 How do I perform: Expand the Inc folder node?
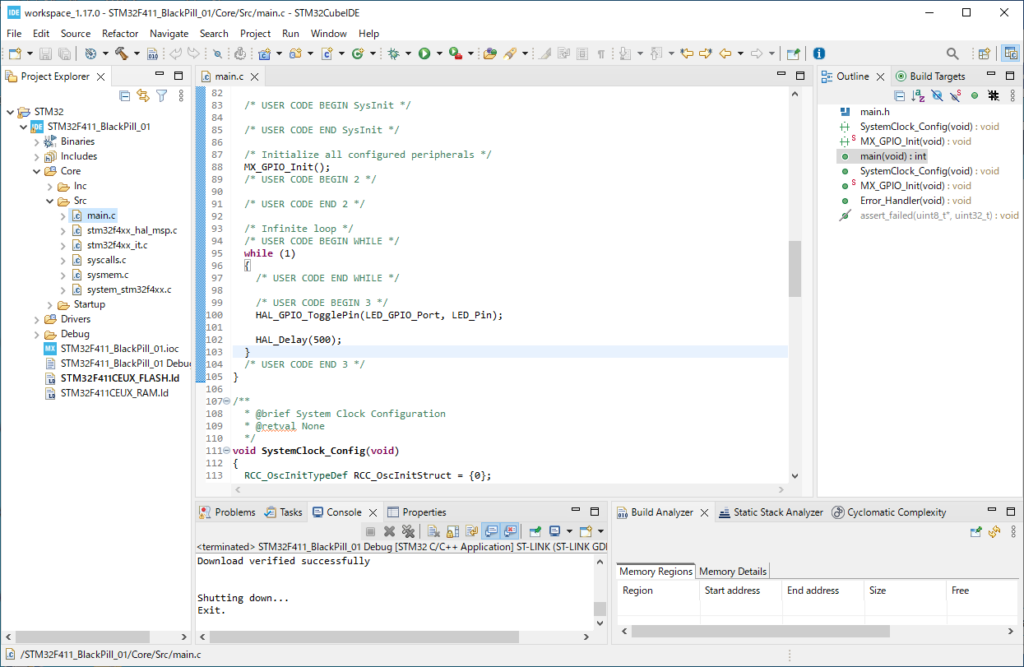point(50,186)
